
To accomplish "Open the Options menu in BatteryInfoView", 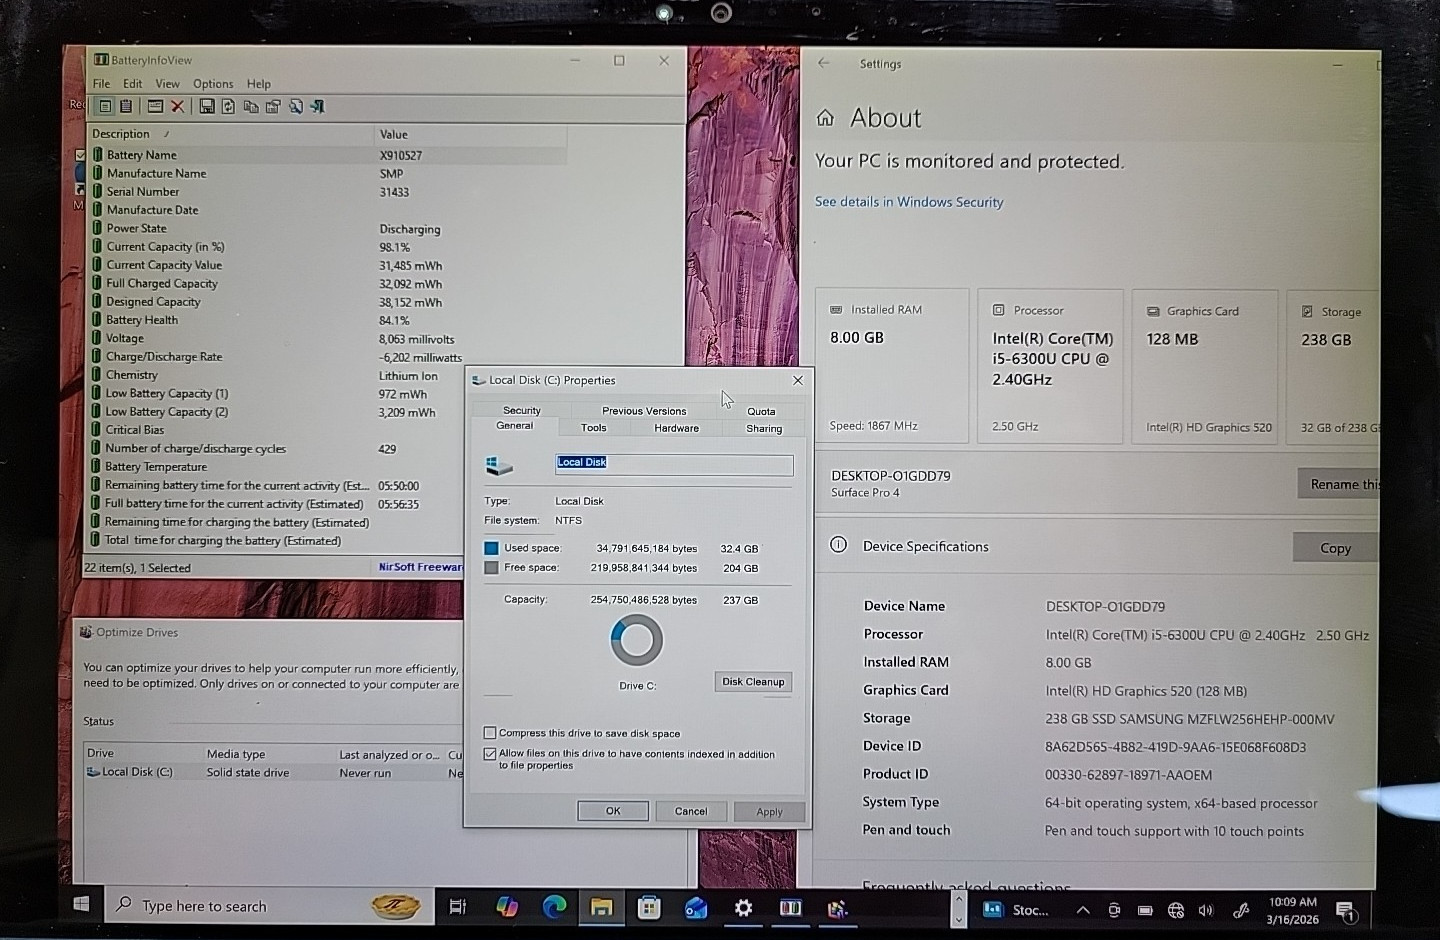I will point(213,84).
